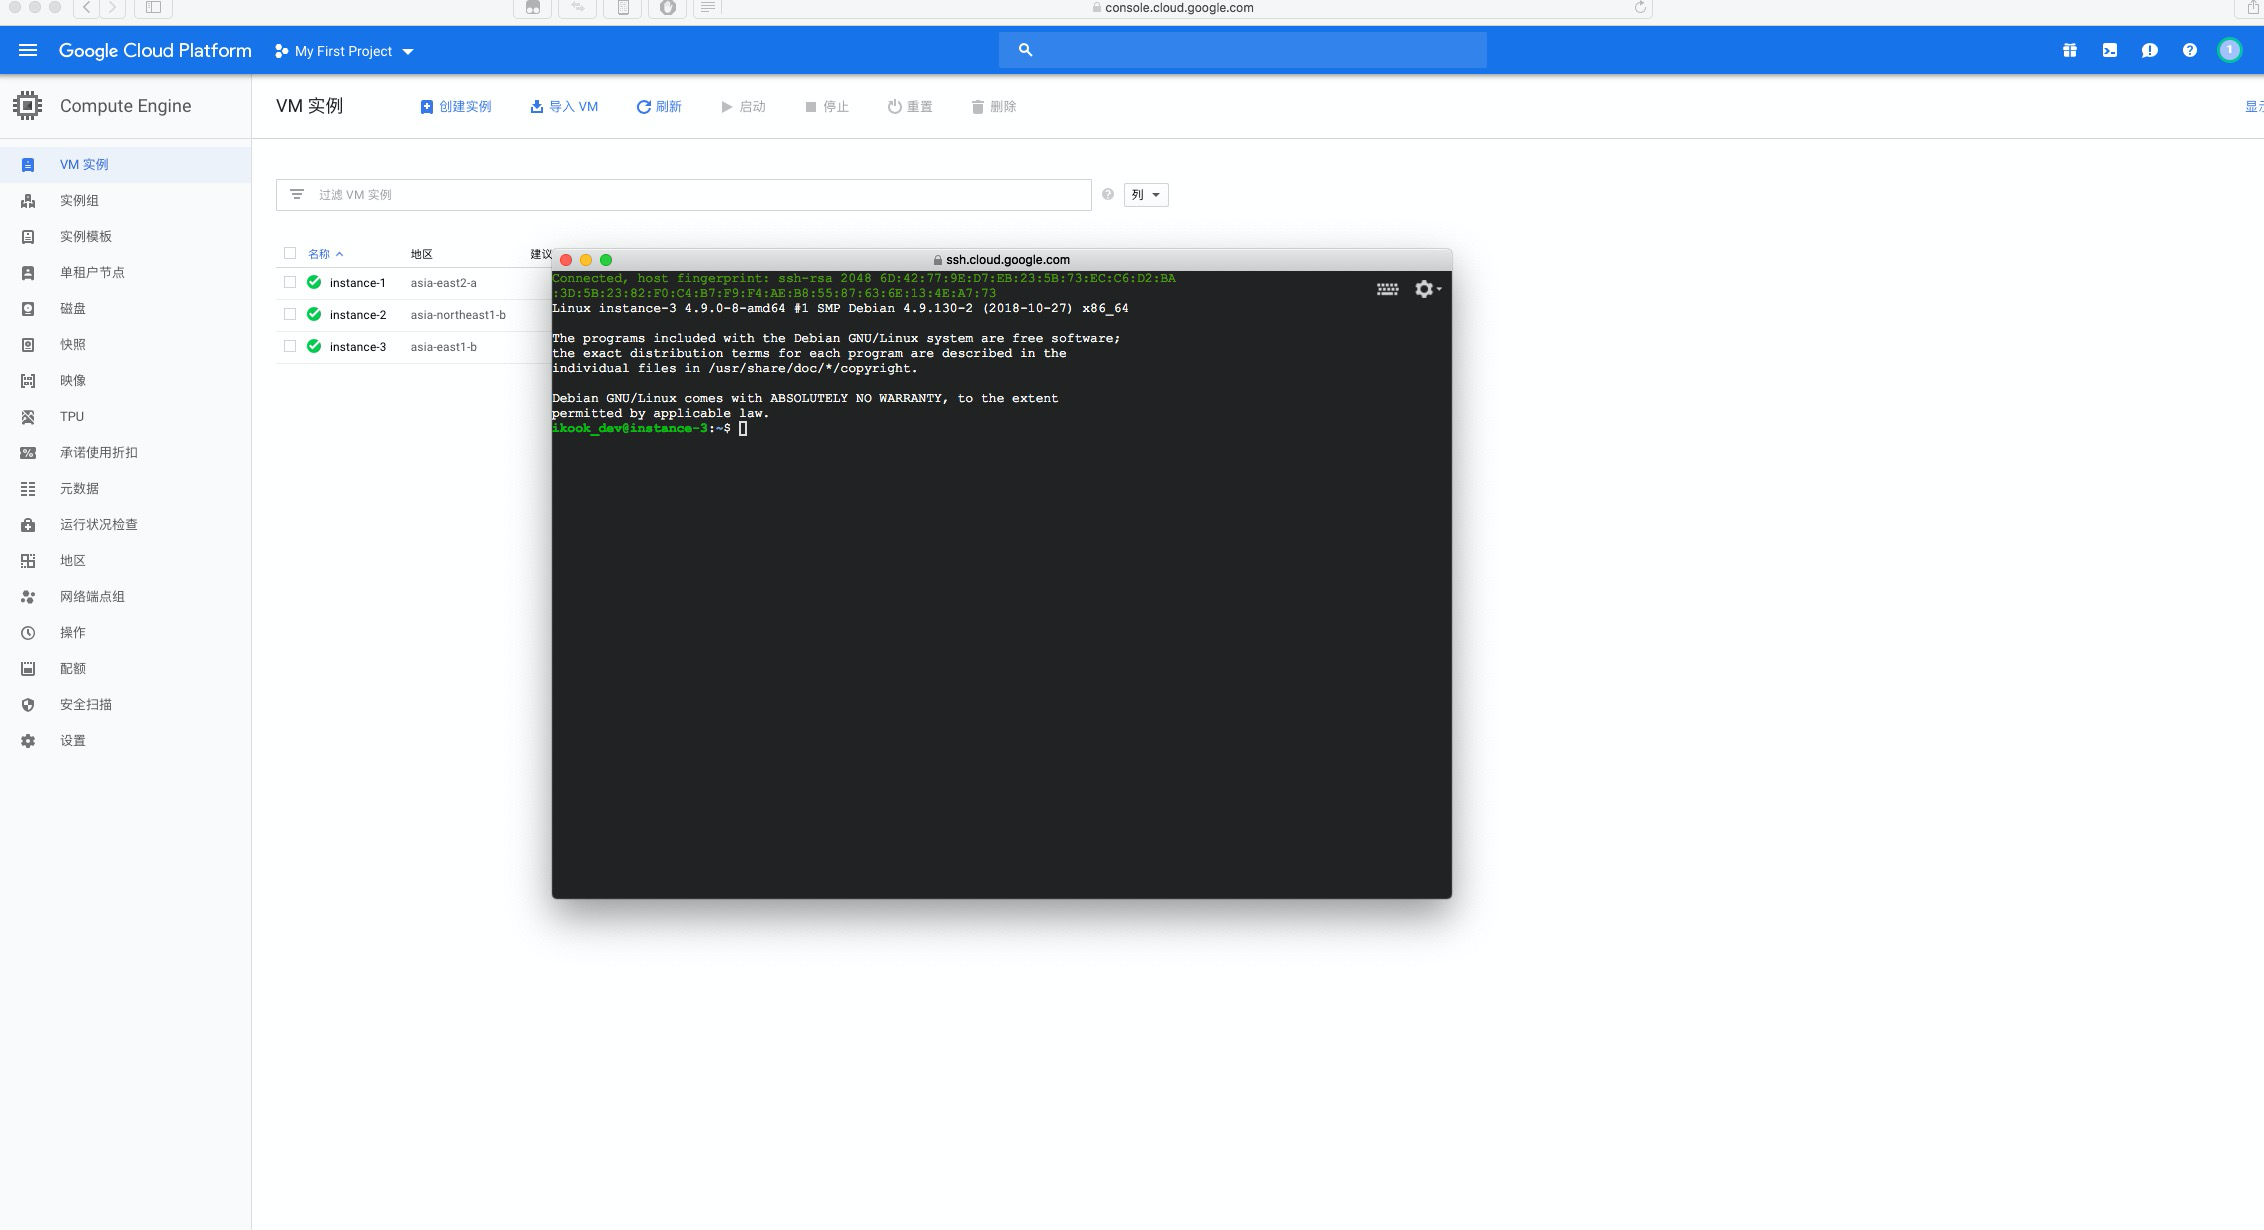Open the instance-3 link
Viewport: 2264px width, 1230px height.
click(358, 347)
